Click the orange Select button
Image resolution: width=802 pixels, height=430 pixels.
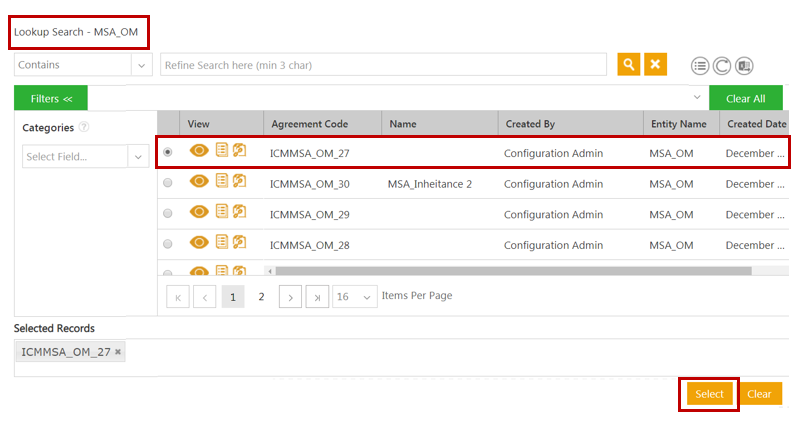pyautogui.click(x=709, y=394)
